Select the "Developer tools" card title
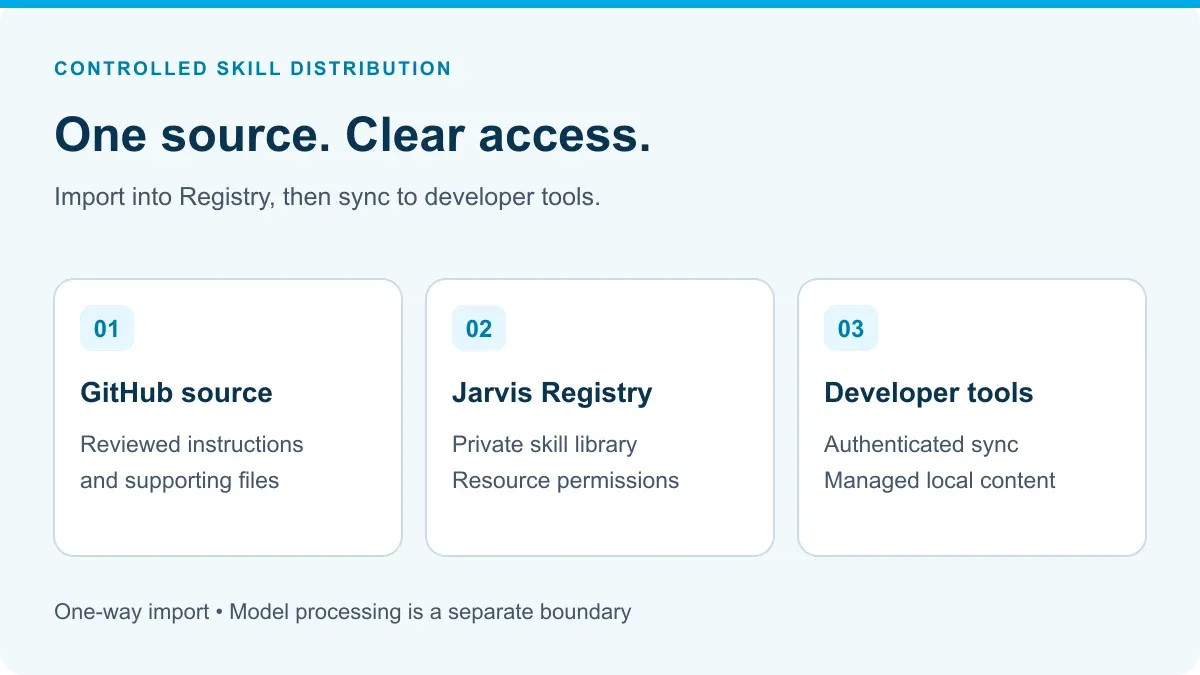 pos(928,393)
